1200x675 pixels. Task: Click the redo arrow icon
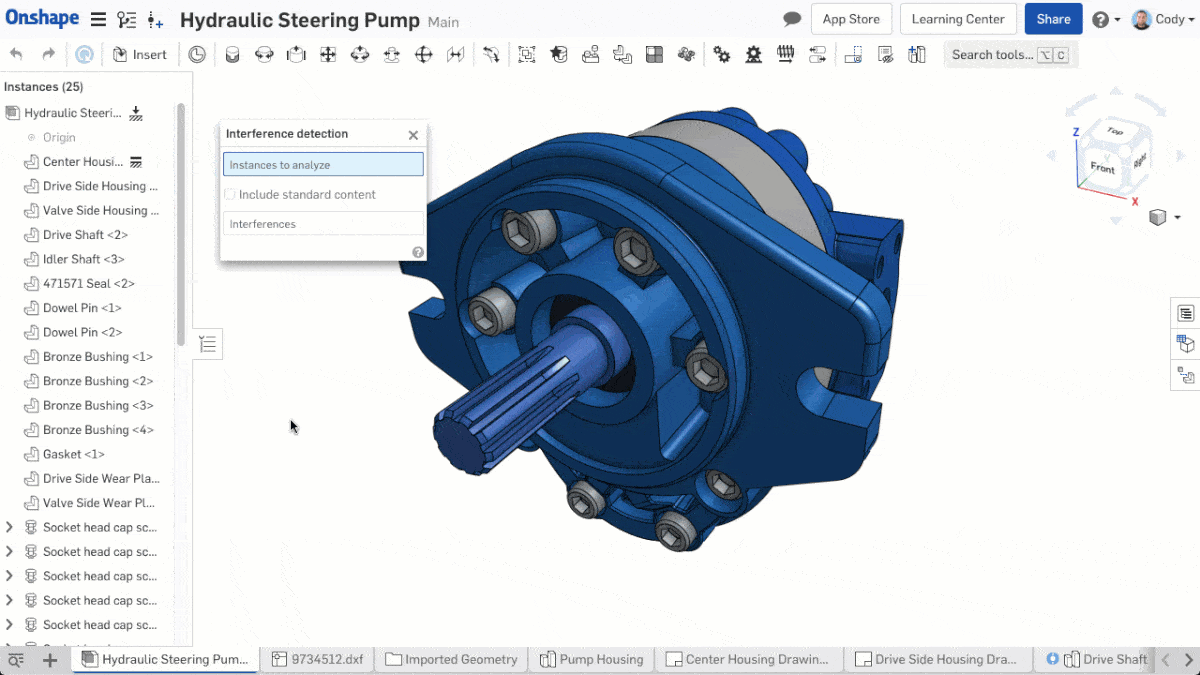point(48,55)
